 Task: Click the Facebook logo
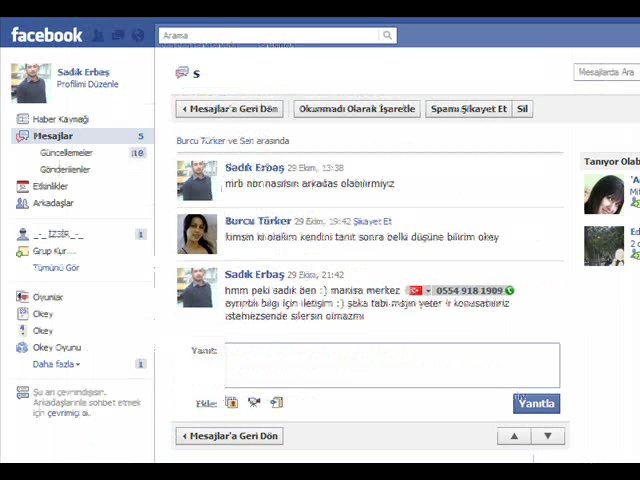(47, 35)
